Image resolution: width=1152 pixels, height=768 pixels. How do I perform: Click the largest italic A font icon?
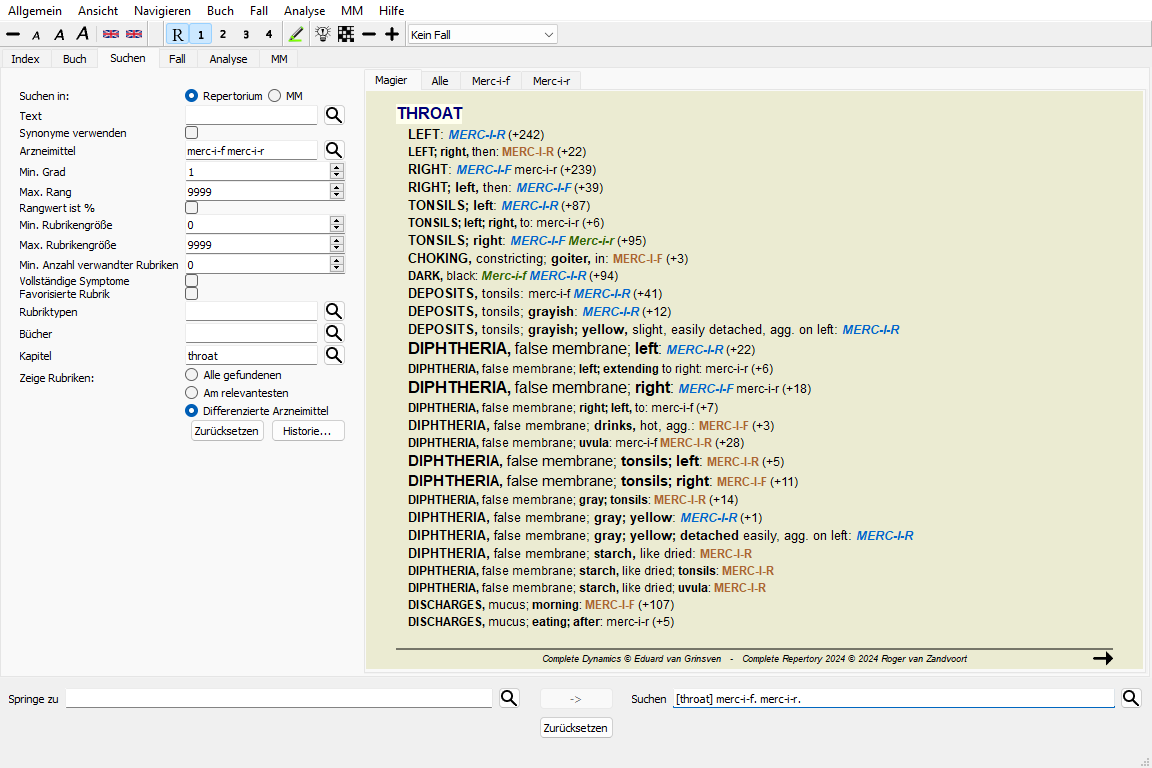(x=82, y=34)
